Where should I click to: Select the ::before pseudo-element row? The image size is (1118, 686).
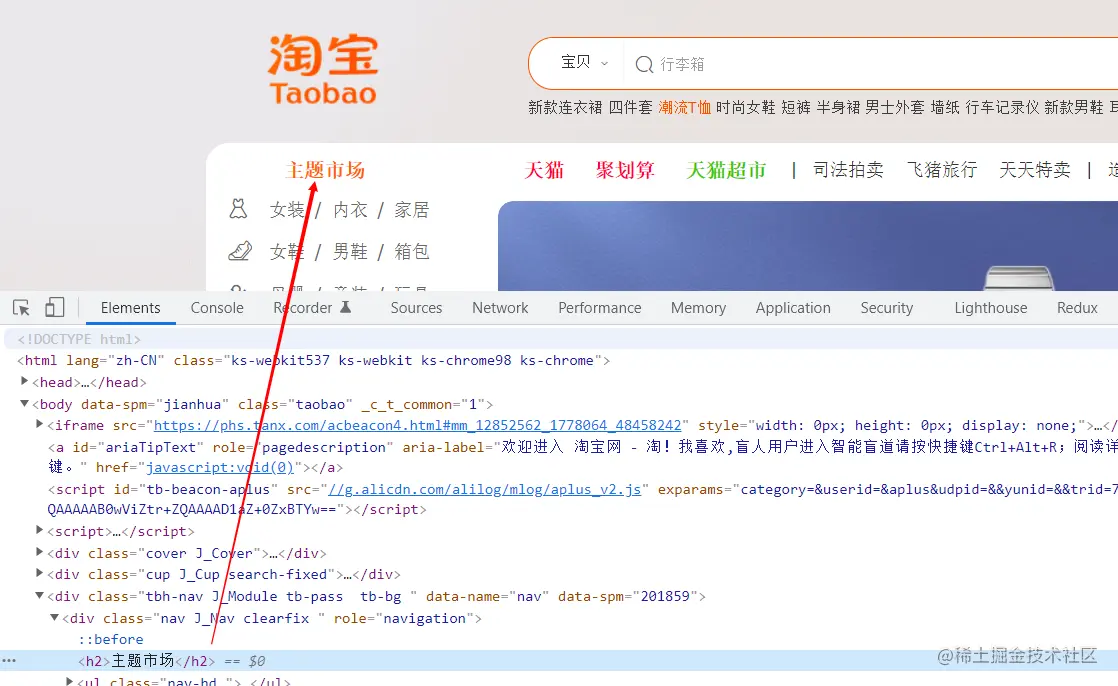(x=559, y=639)
